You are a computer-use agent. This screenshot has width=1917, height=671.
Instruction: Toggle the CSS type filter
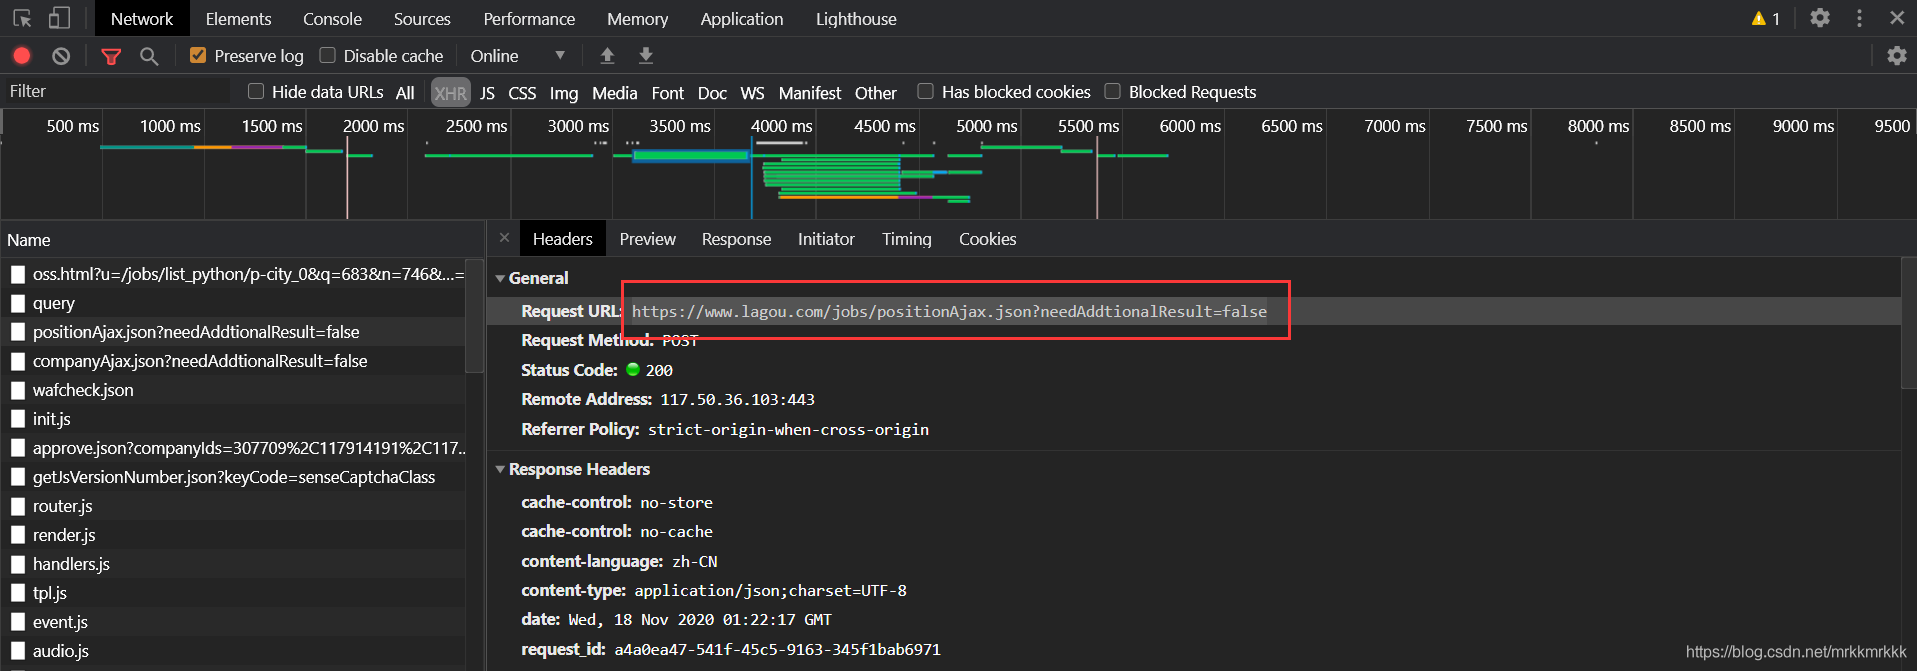(x=522, y=93)
